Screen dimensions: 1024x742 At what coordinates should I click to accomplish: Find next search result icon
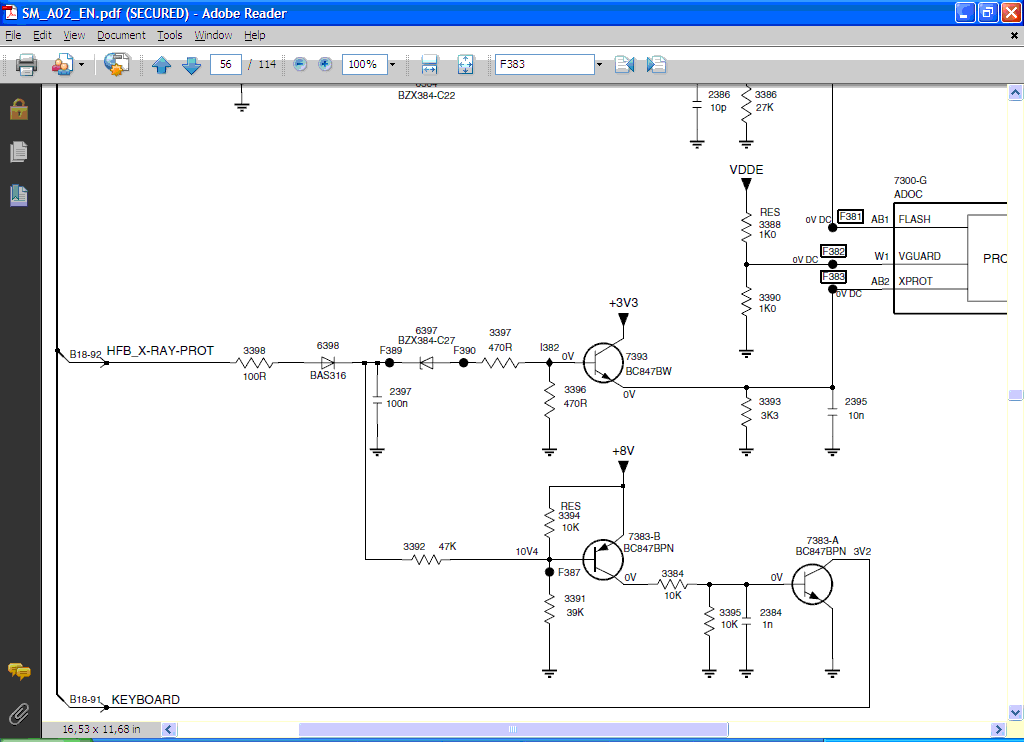pos(657,65)
